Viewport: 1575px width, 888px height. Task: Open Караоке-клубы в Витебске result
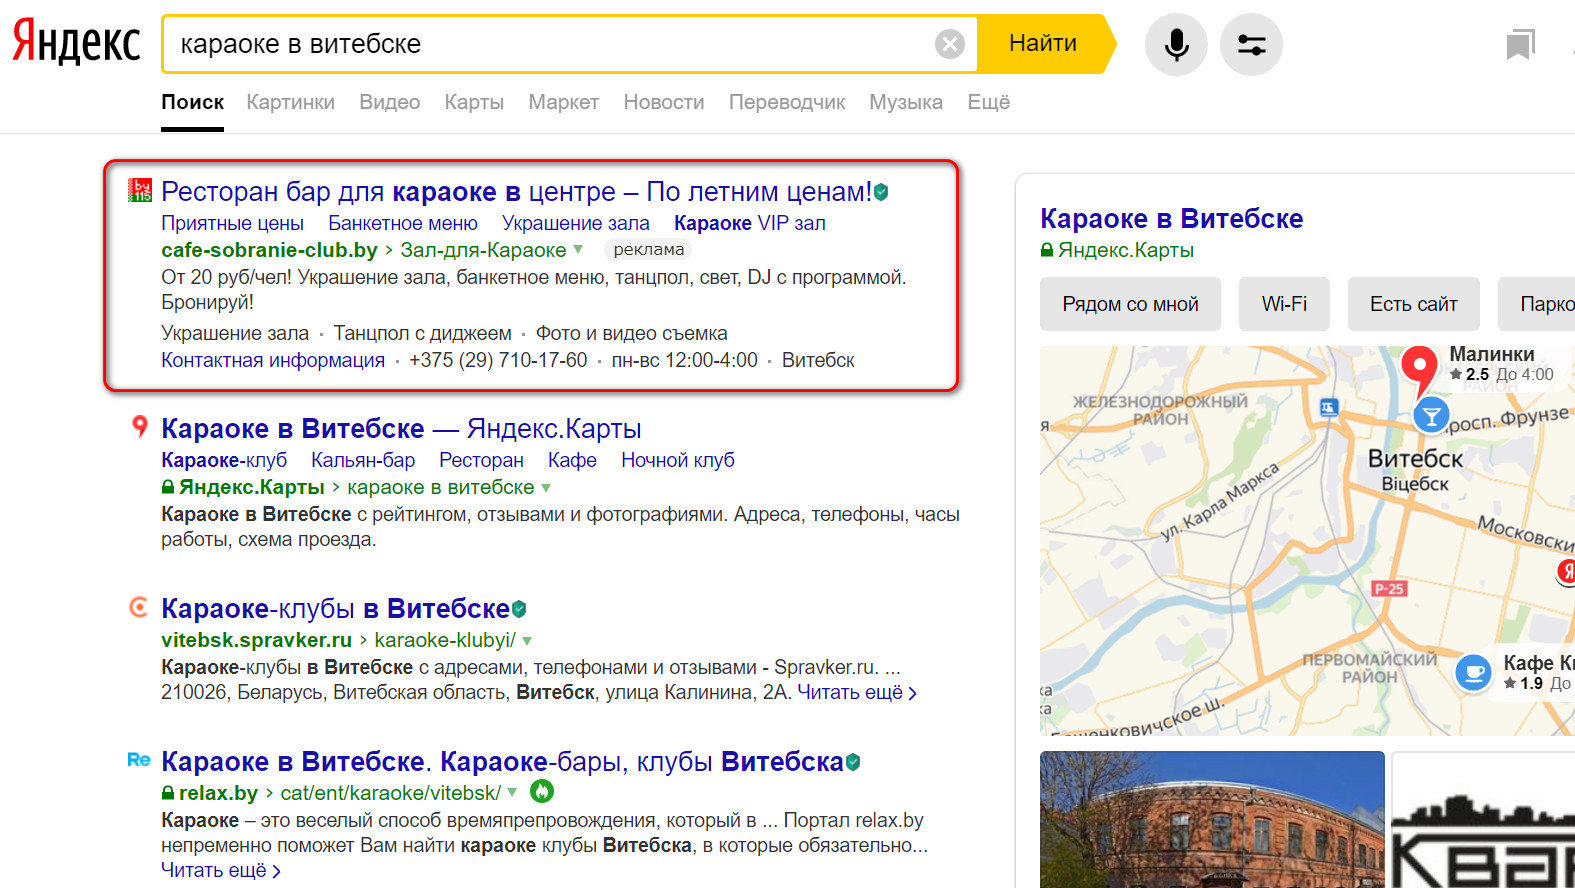pyautogui.click(x=336, y=608)
